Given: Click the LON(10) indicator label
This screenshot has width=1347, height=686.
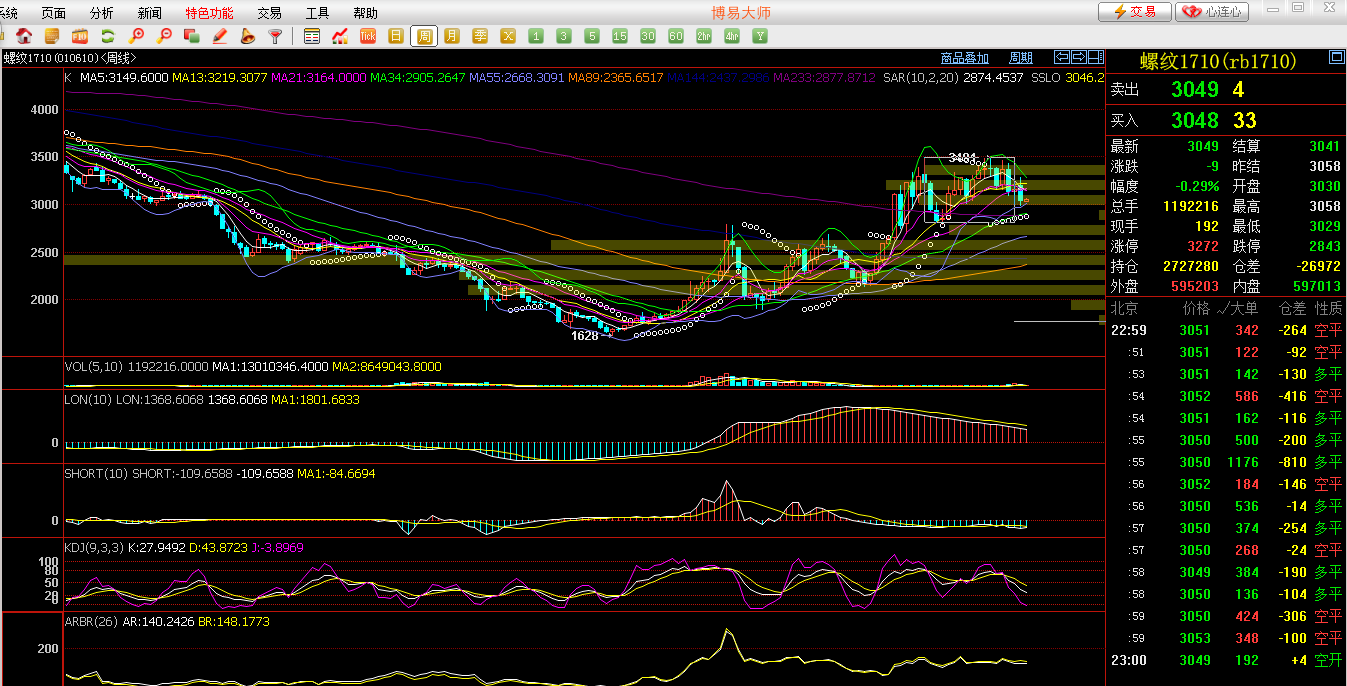Looking at the screenshot, I should coord(89,399).
